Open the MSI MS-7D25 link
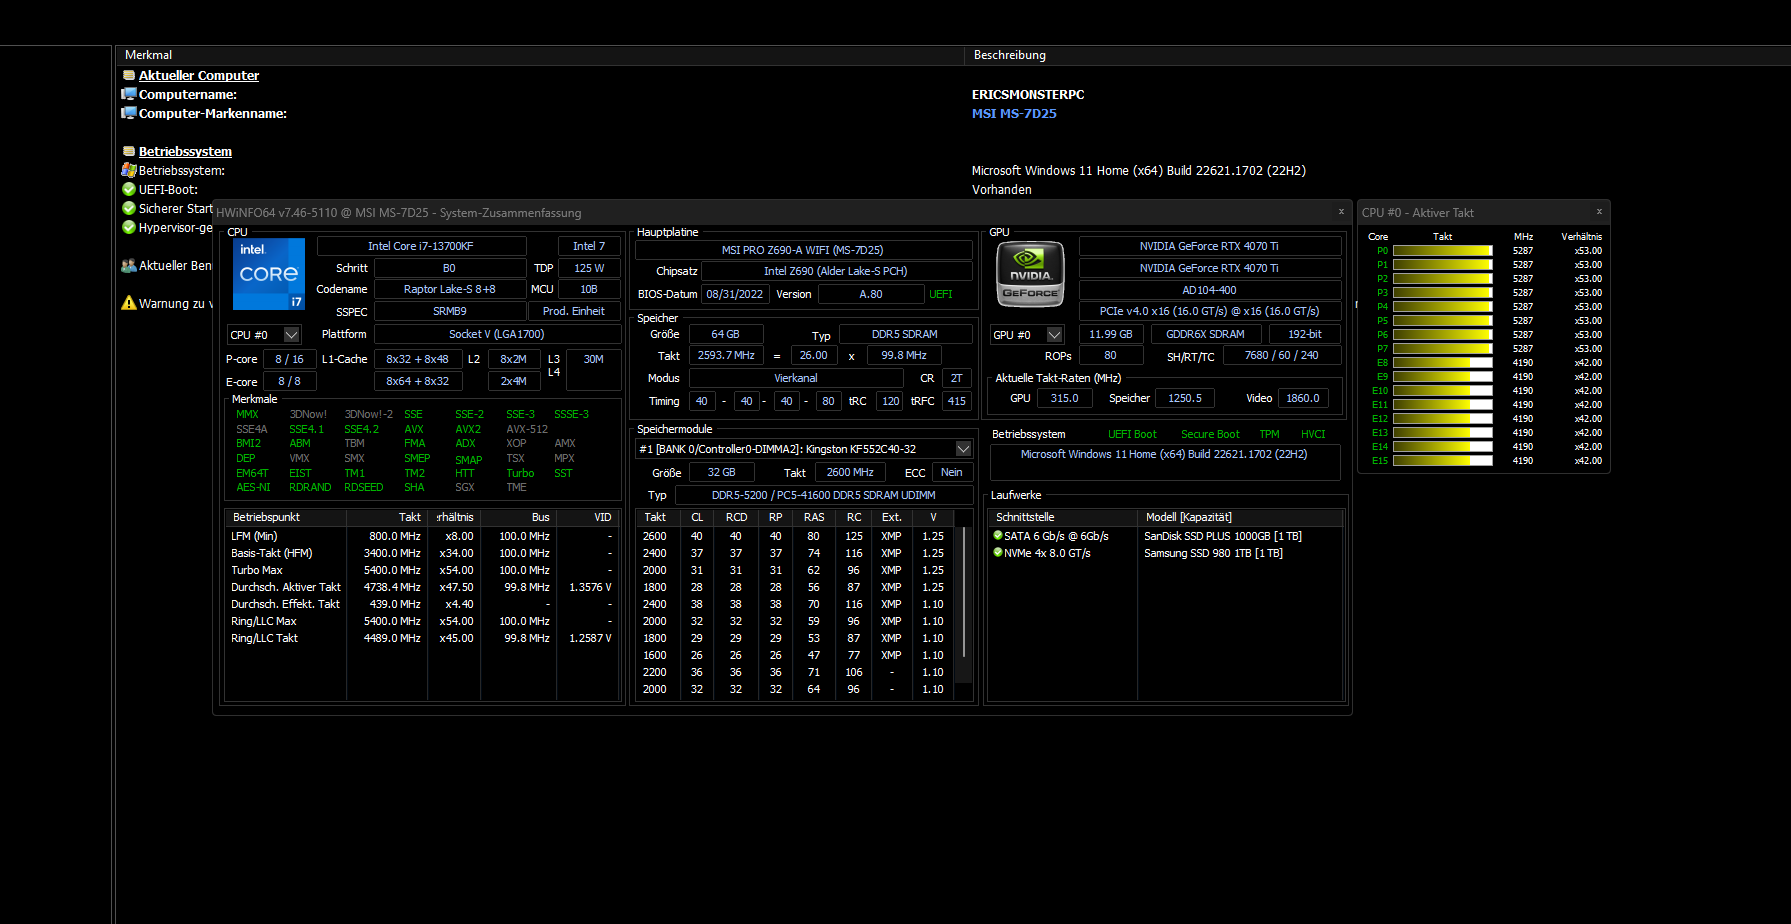Viewport: 1791px width, 924px height. pyautogui.click(x=1014, y=113)
